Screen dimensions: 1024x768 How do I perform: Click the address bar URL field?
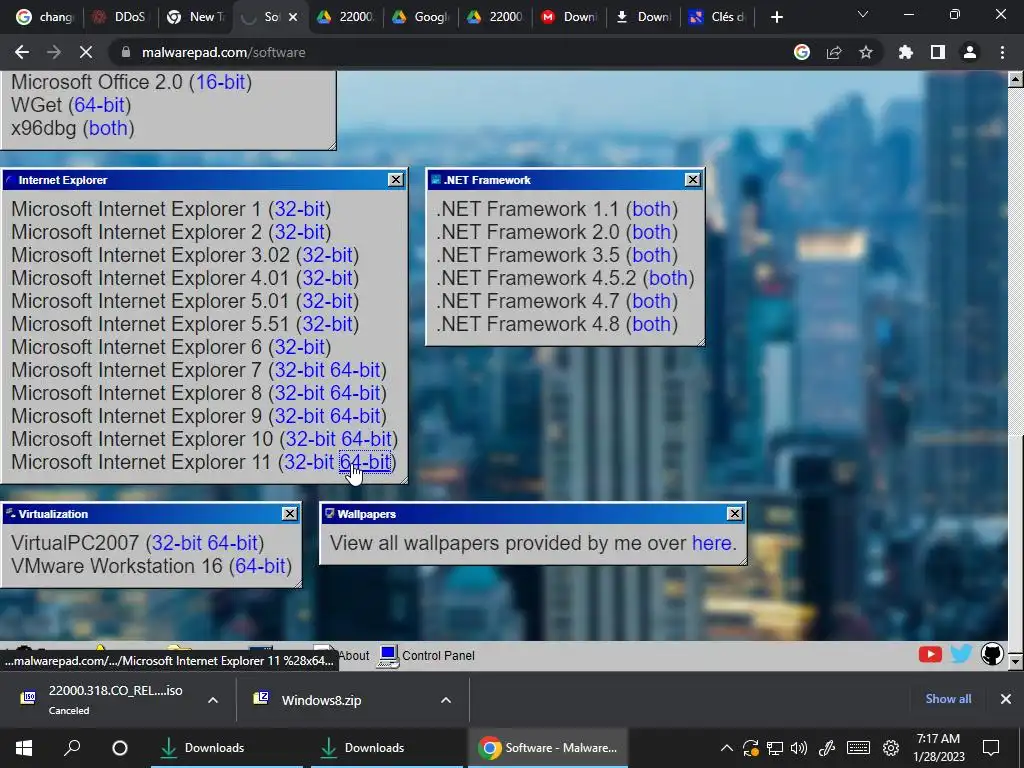[451, 52]
